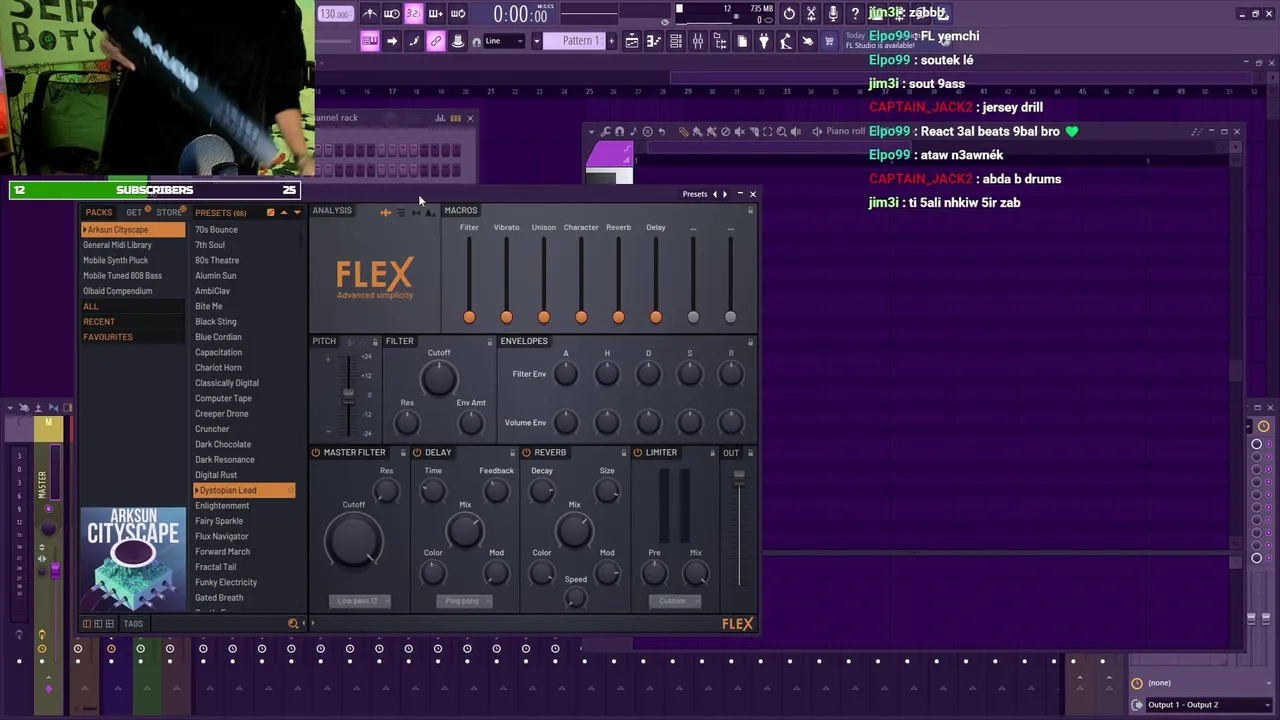This screenshot has width=1280, height=720.
Task: Click the step/bars icon in Channel rack
Action: (x=456, y=118)
